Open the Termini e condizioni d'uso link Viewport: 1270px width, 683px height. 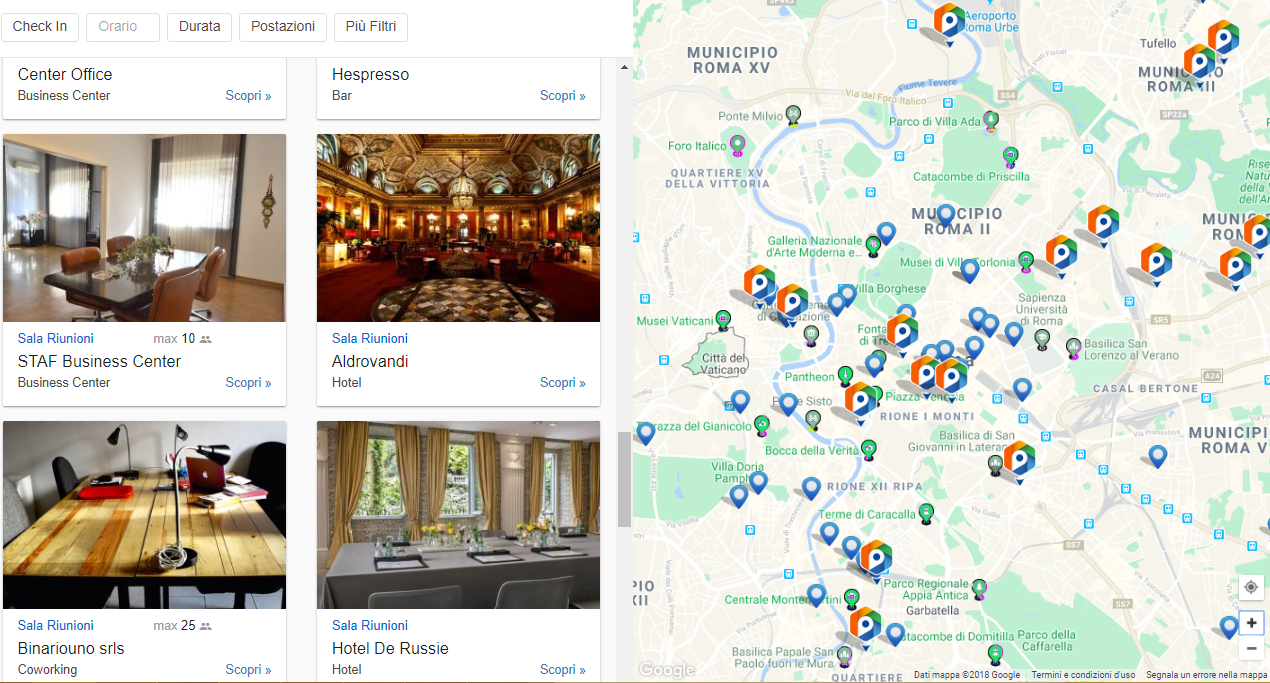tap(1083, 675)
